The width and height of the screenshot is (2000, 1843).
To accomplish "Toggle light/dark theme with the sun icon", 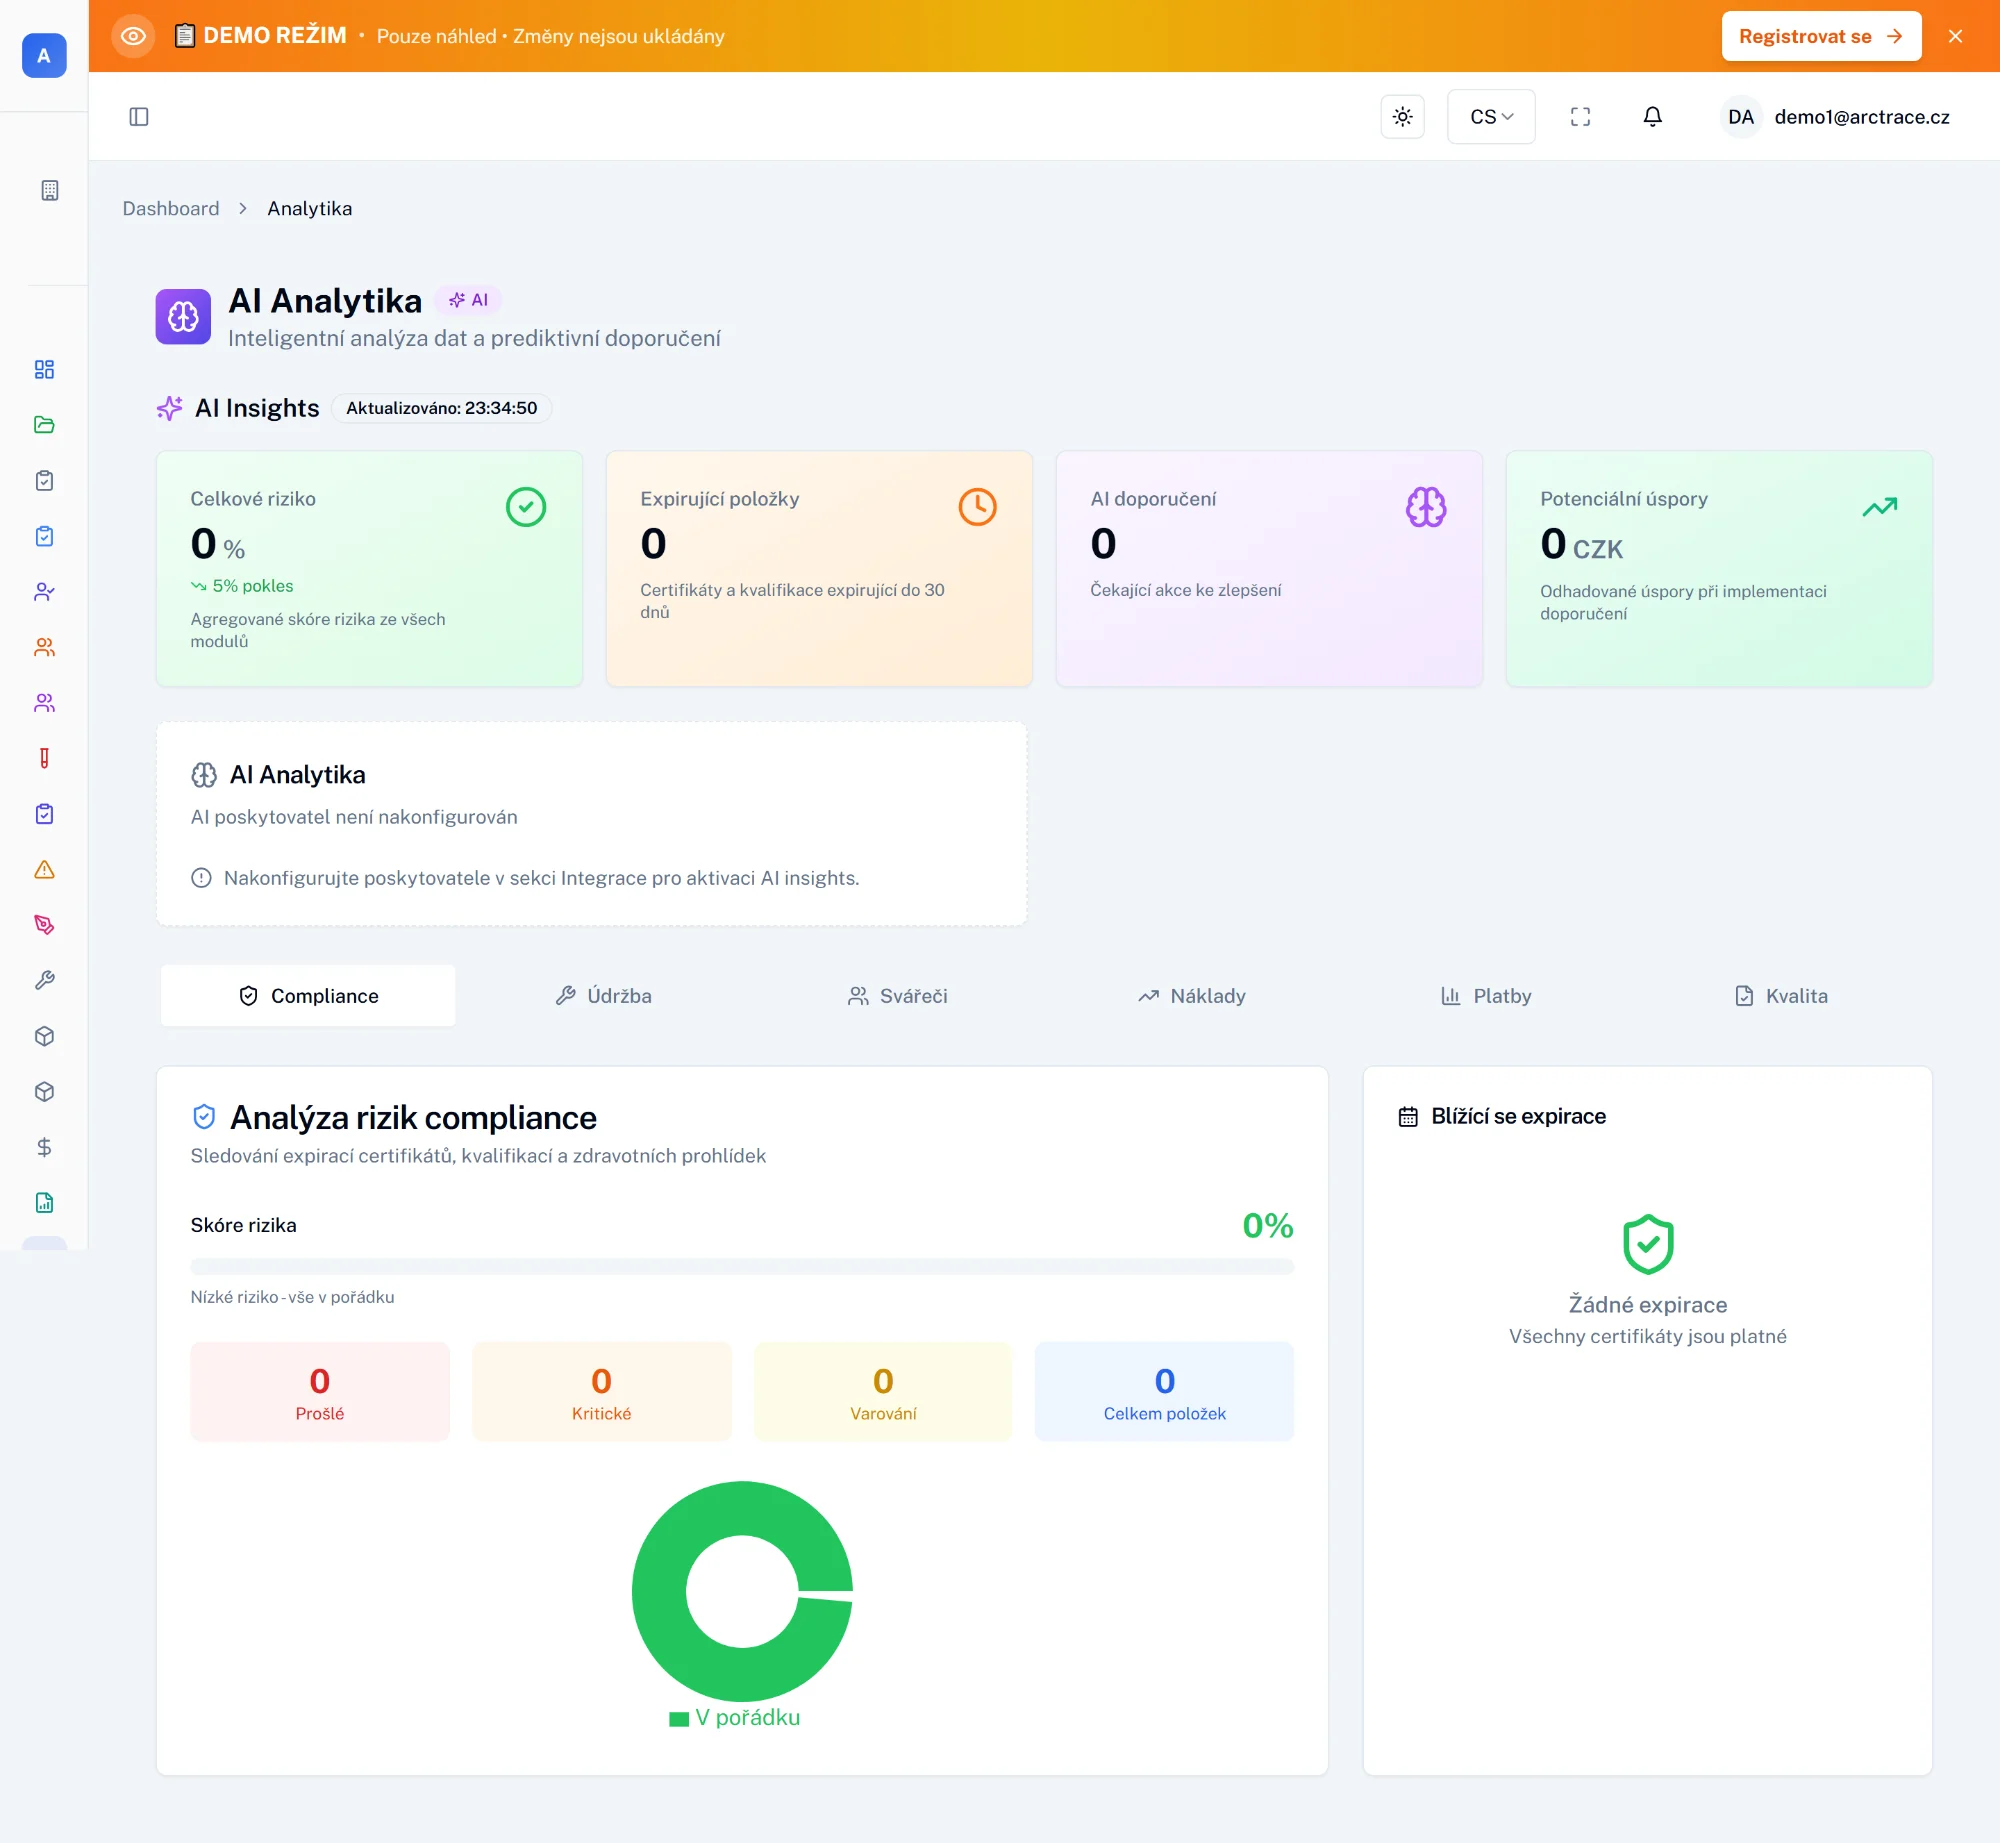I will [x=1403, y=116].
